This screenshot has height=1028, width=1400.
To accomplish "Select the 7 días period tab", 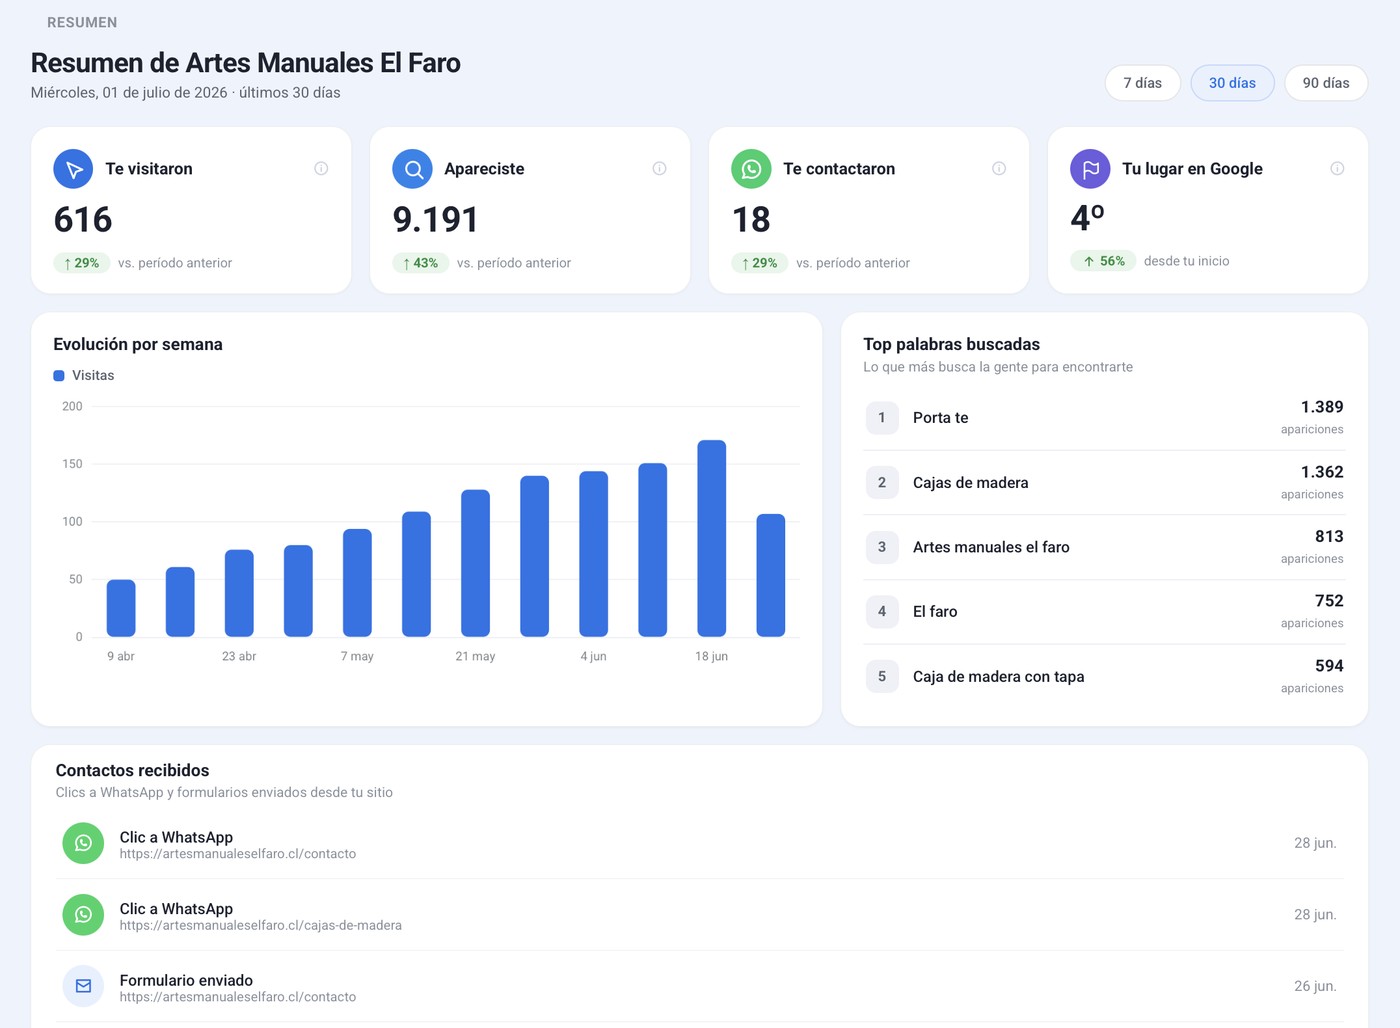I will tap(1142, 83).
